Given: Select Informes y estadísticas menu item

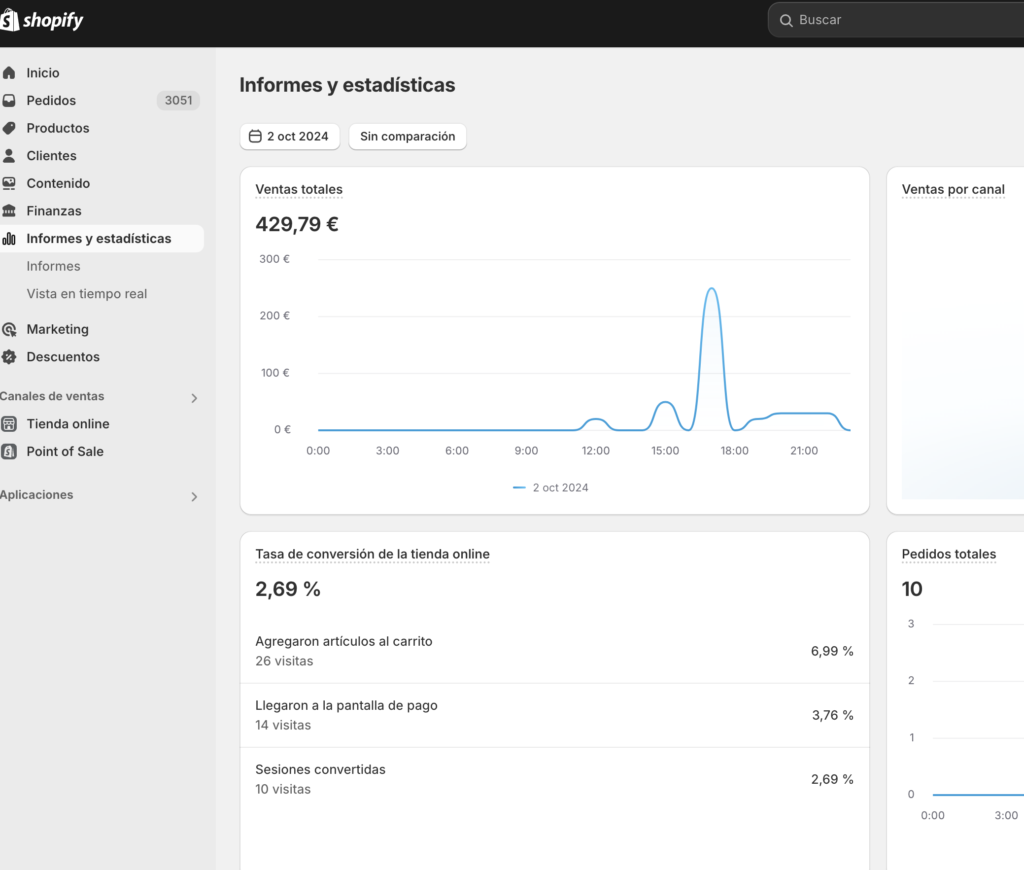Looking at the screenshot, I should point(101,238).
